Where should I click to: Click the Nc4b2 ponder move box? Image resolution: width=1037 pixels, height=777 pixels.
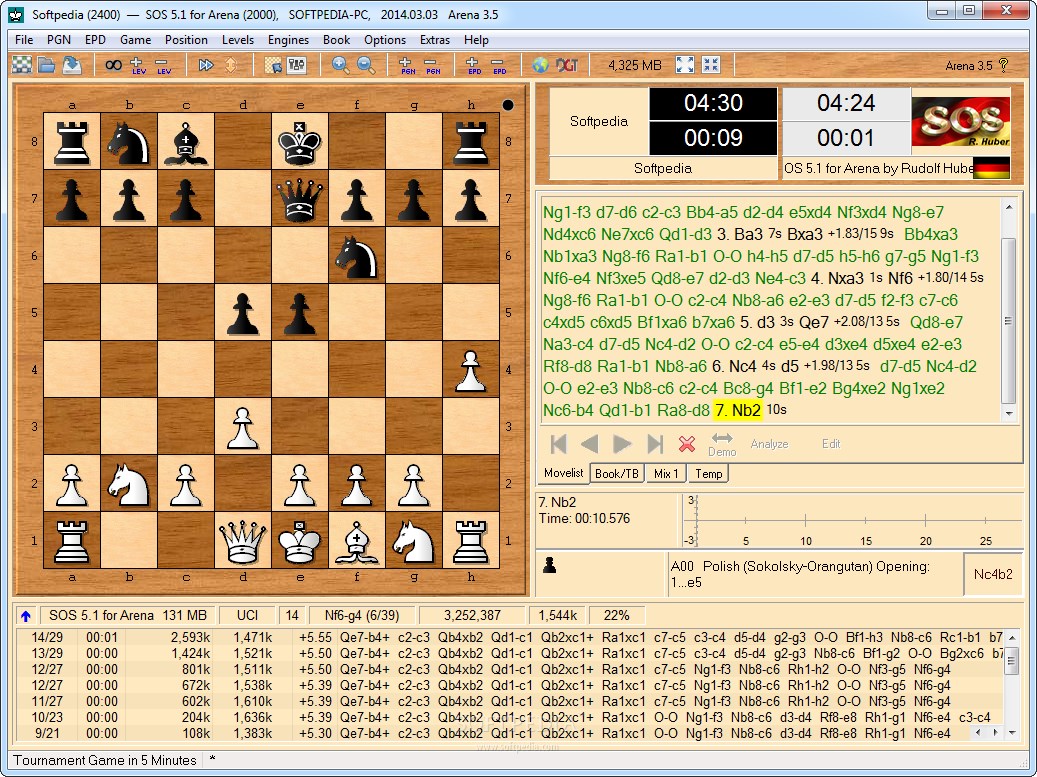993,574
